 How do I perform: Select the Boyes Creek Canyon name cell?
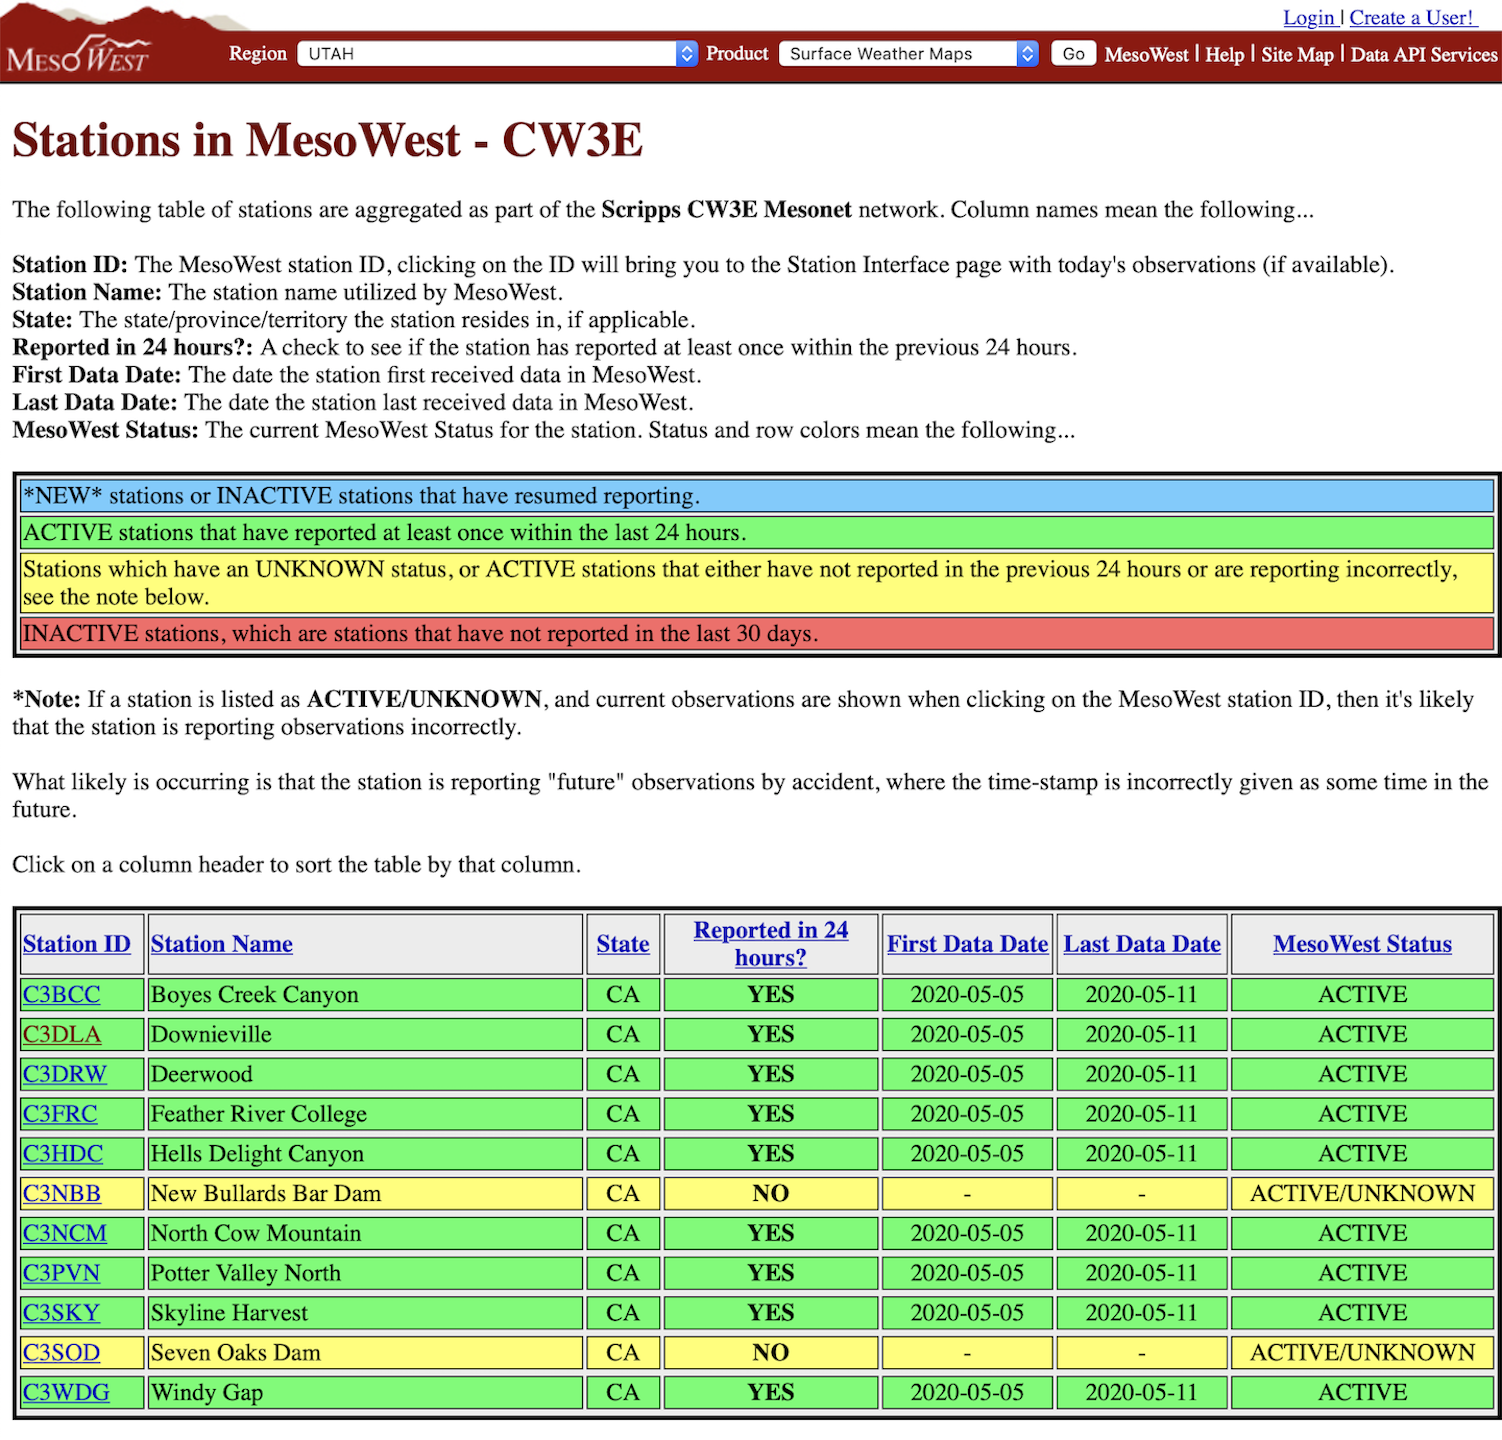[x=366, y=995]
